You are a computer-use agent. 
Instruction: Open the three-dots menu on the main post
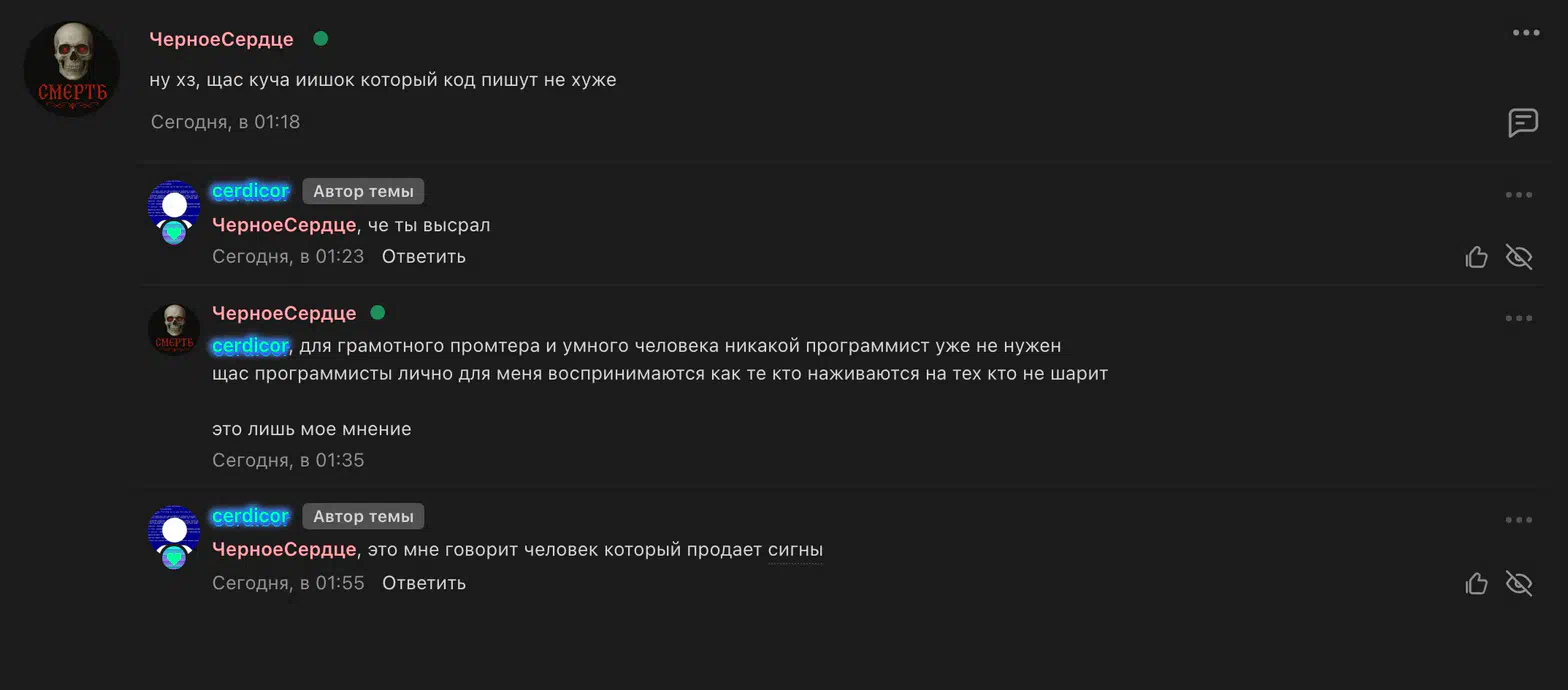[1525, 33]
